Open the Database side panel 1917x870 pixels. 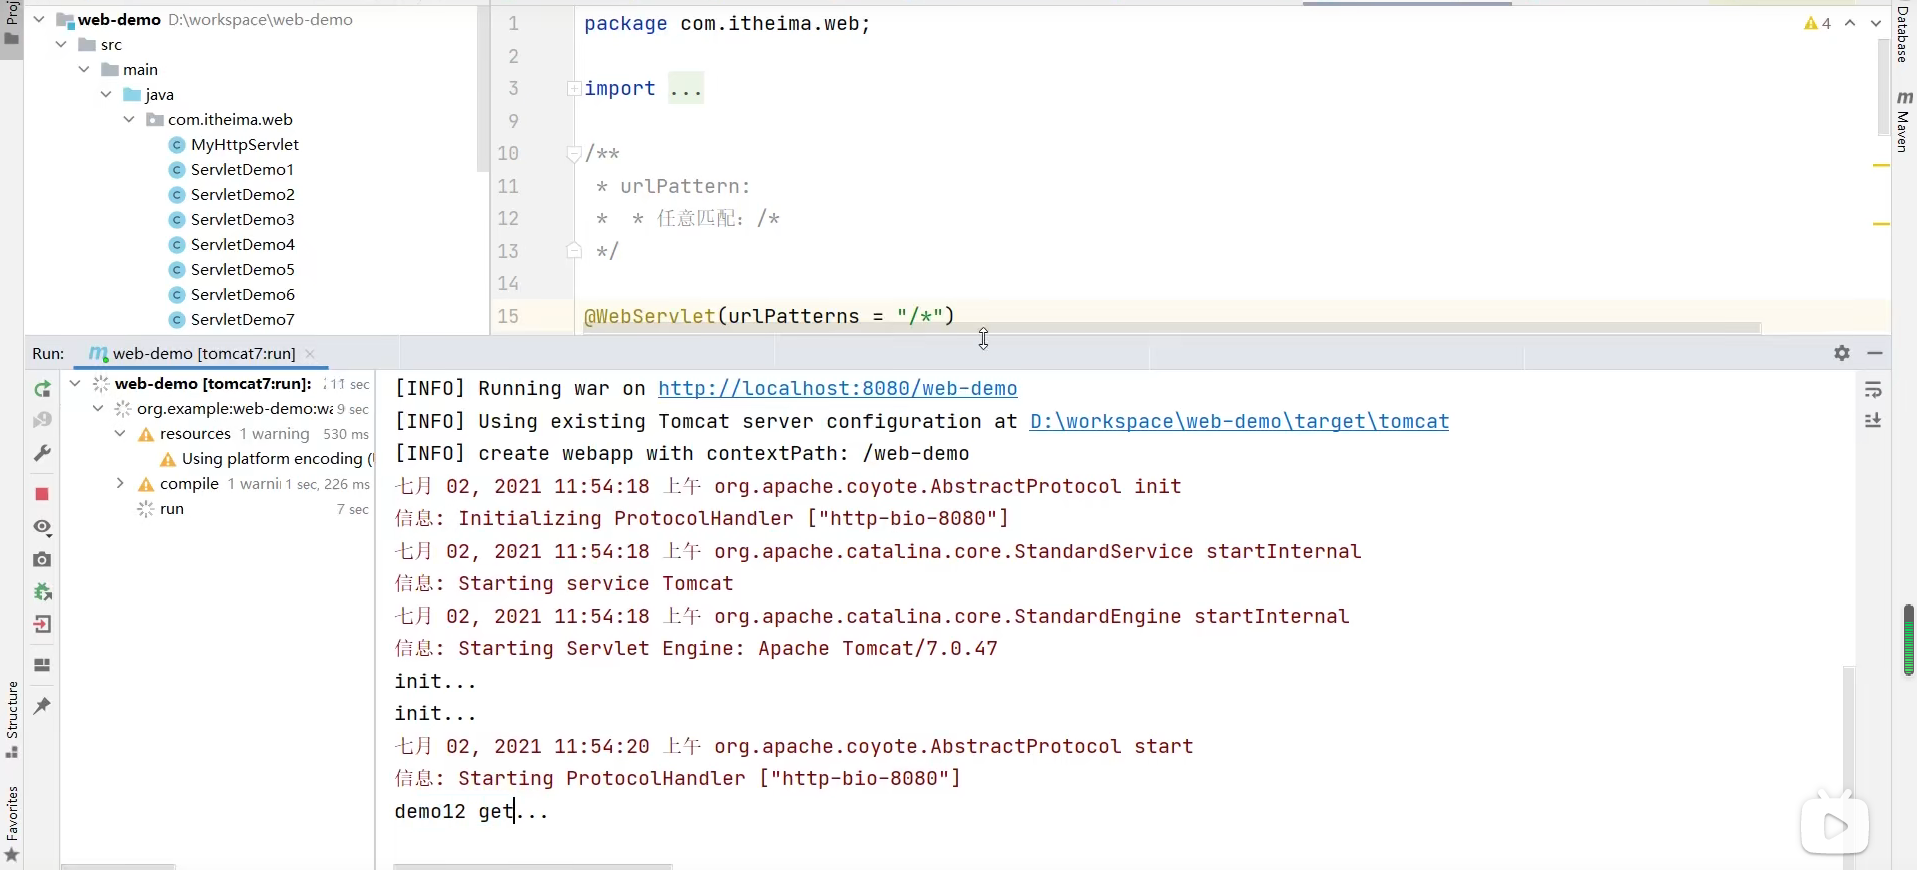pyautogui.click(x=1904, y=34)
